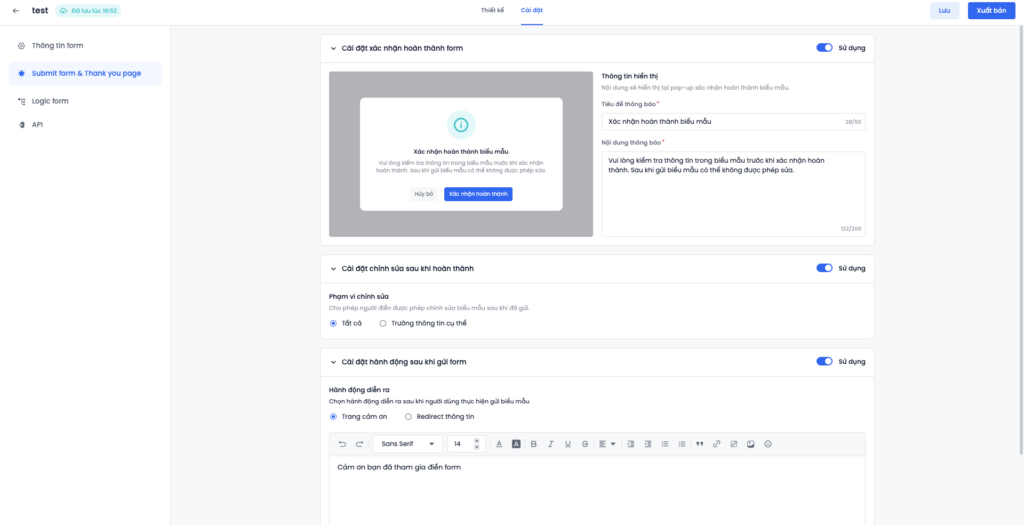Click the 'Lưu' save button
This screenshot has height=525, width=1024.
[x=944, y=11]
